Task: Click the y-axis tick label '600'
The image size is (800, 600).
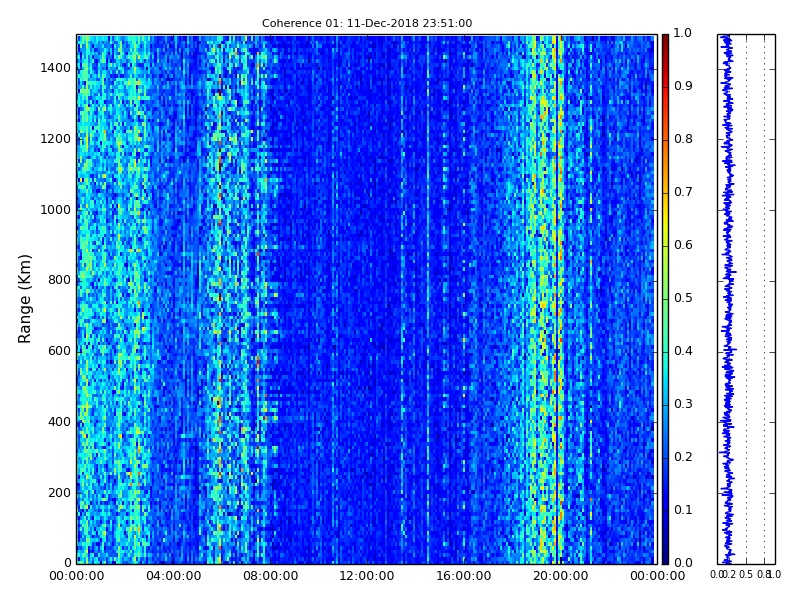Action: pos(59,351)
